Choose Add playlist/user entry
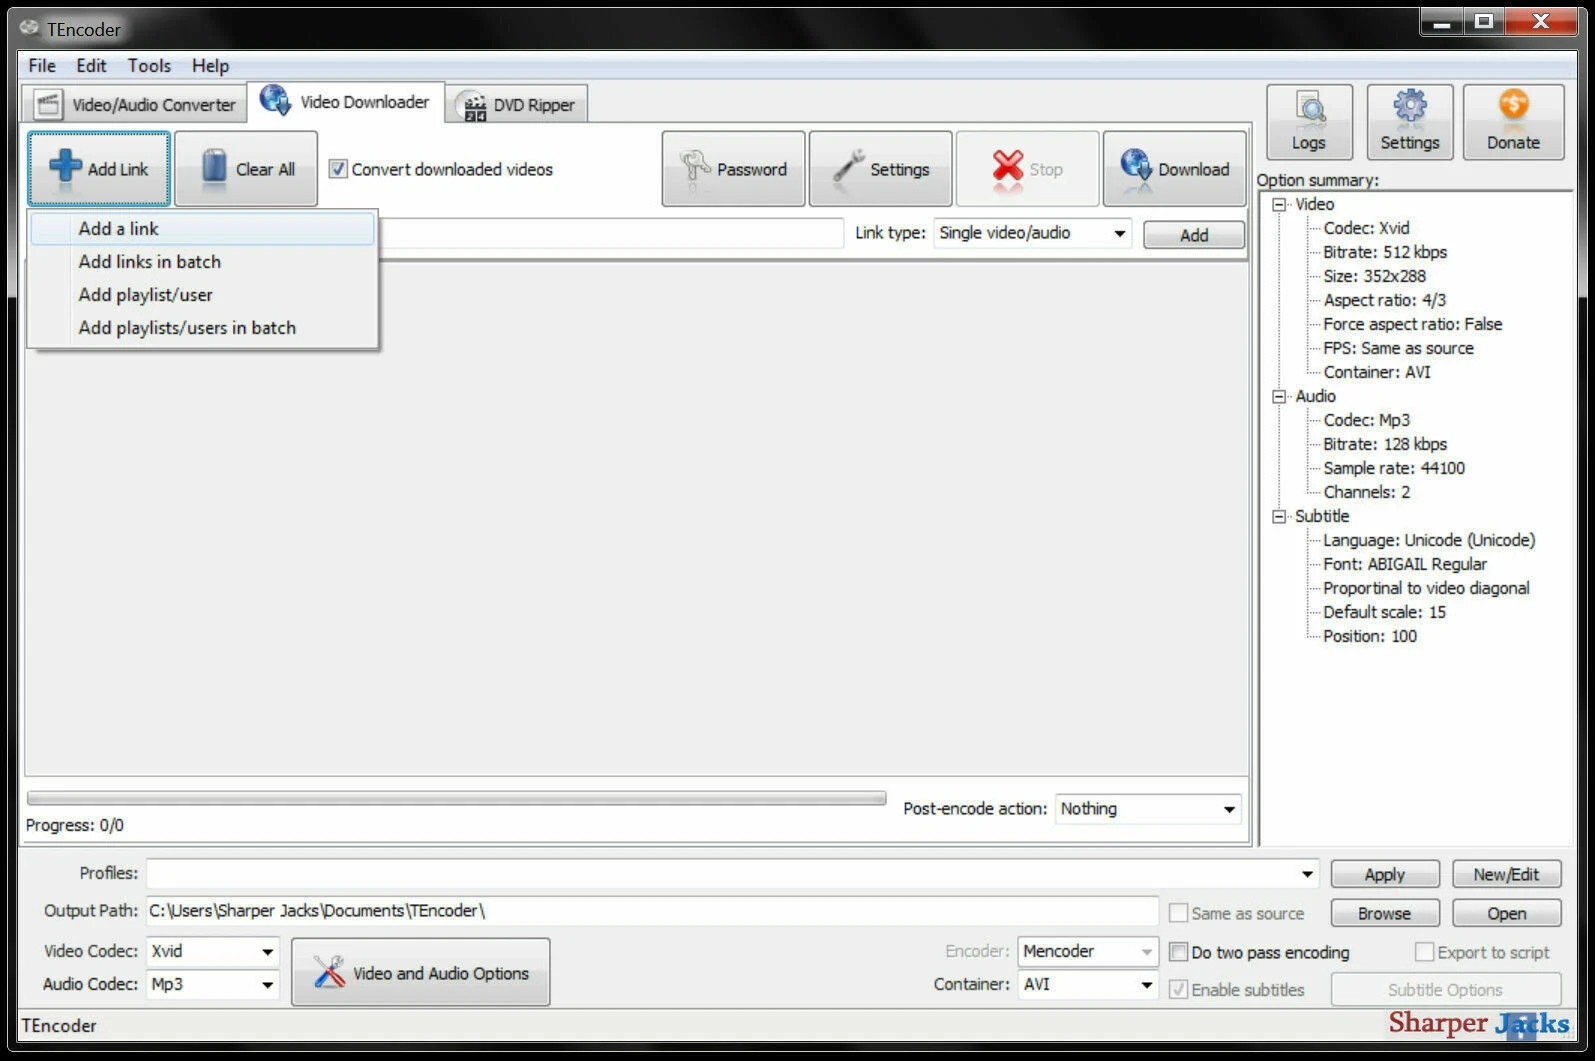The width and height of the screenshot is (1595, 1061). [202, 295]
